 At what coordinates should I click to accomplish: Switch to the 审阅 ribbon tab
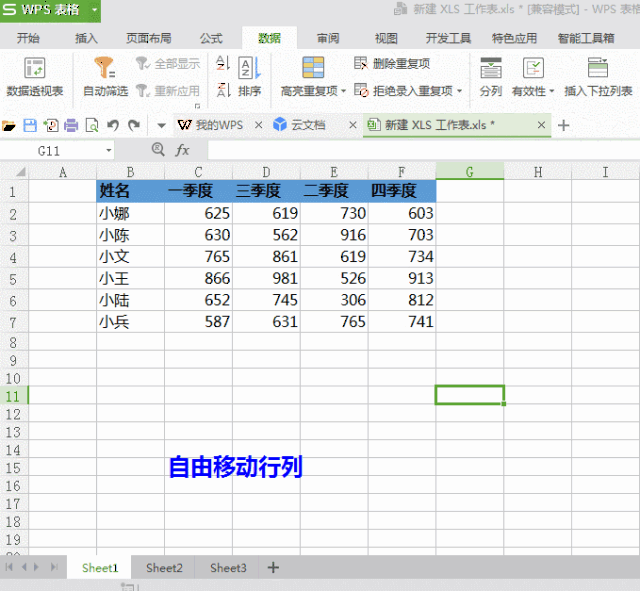(328, 38)
